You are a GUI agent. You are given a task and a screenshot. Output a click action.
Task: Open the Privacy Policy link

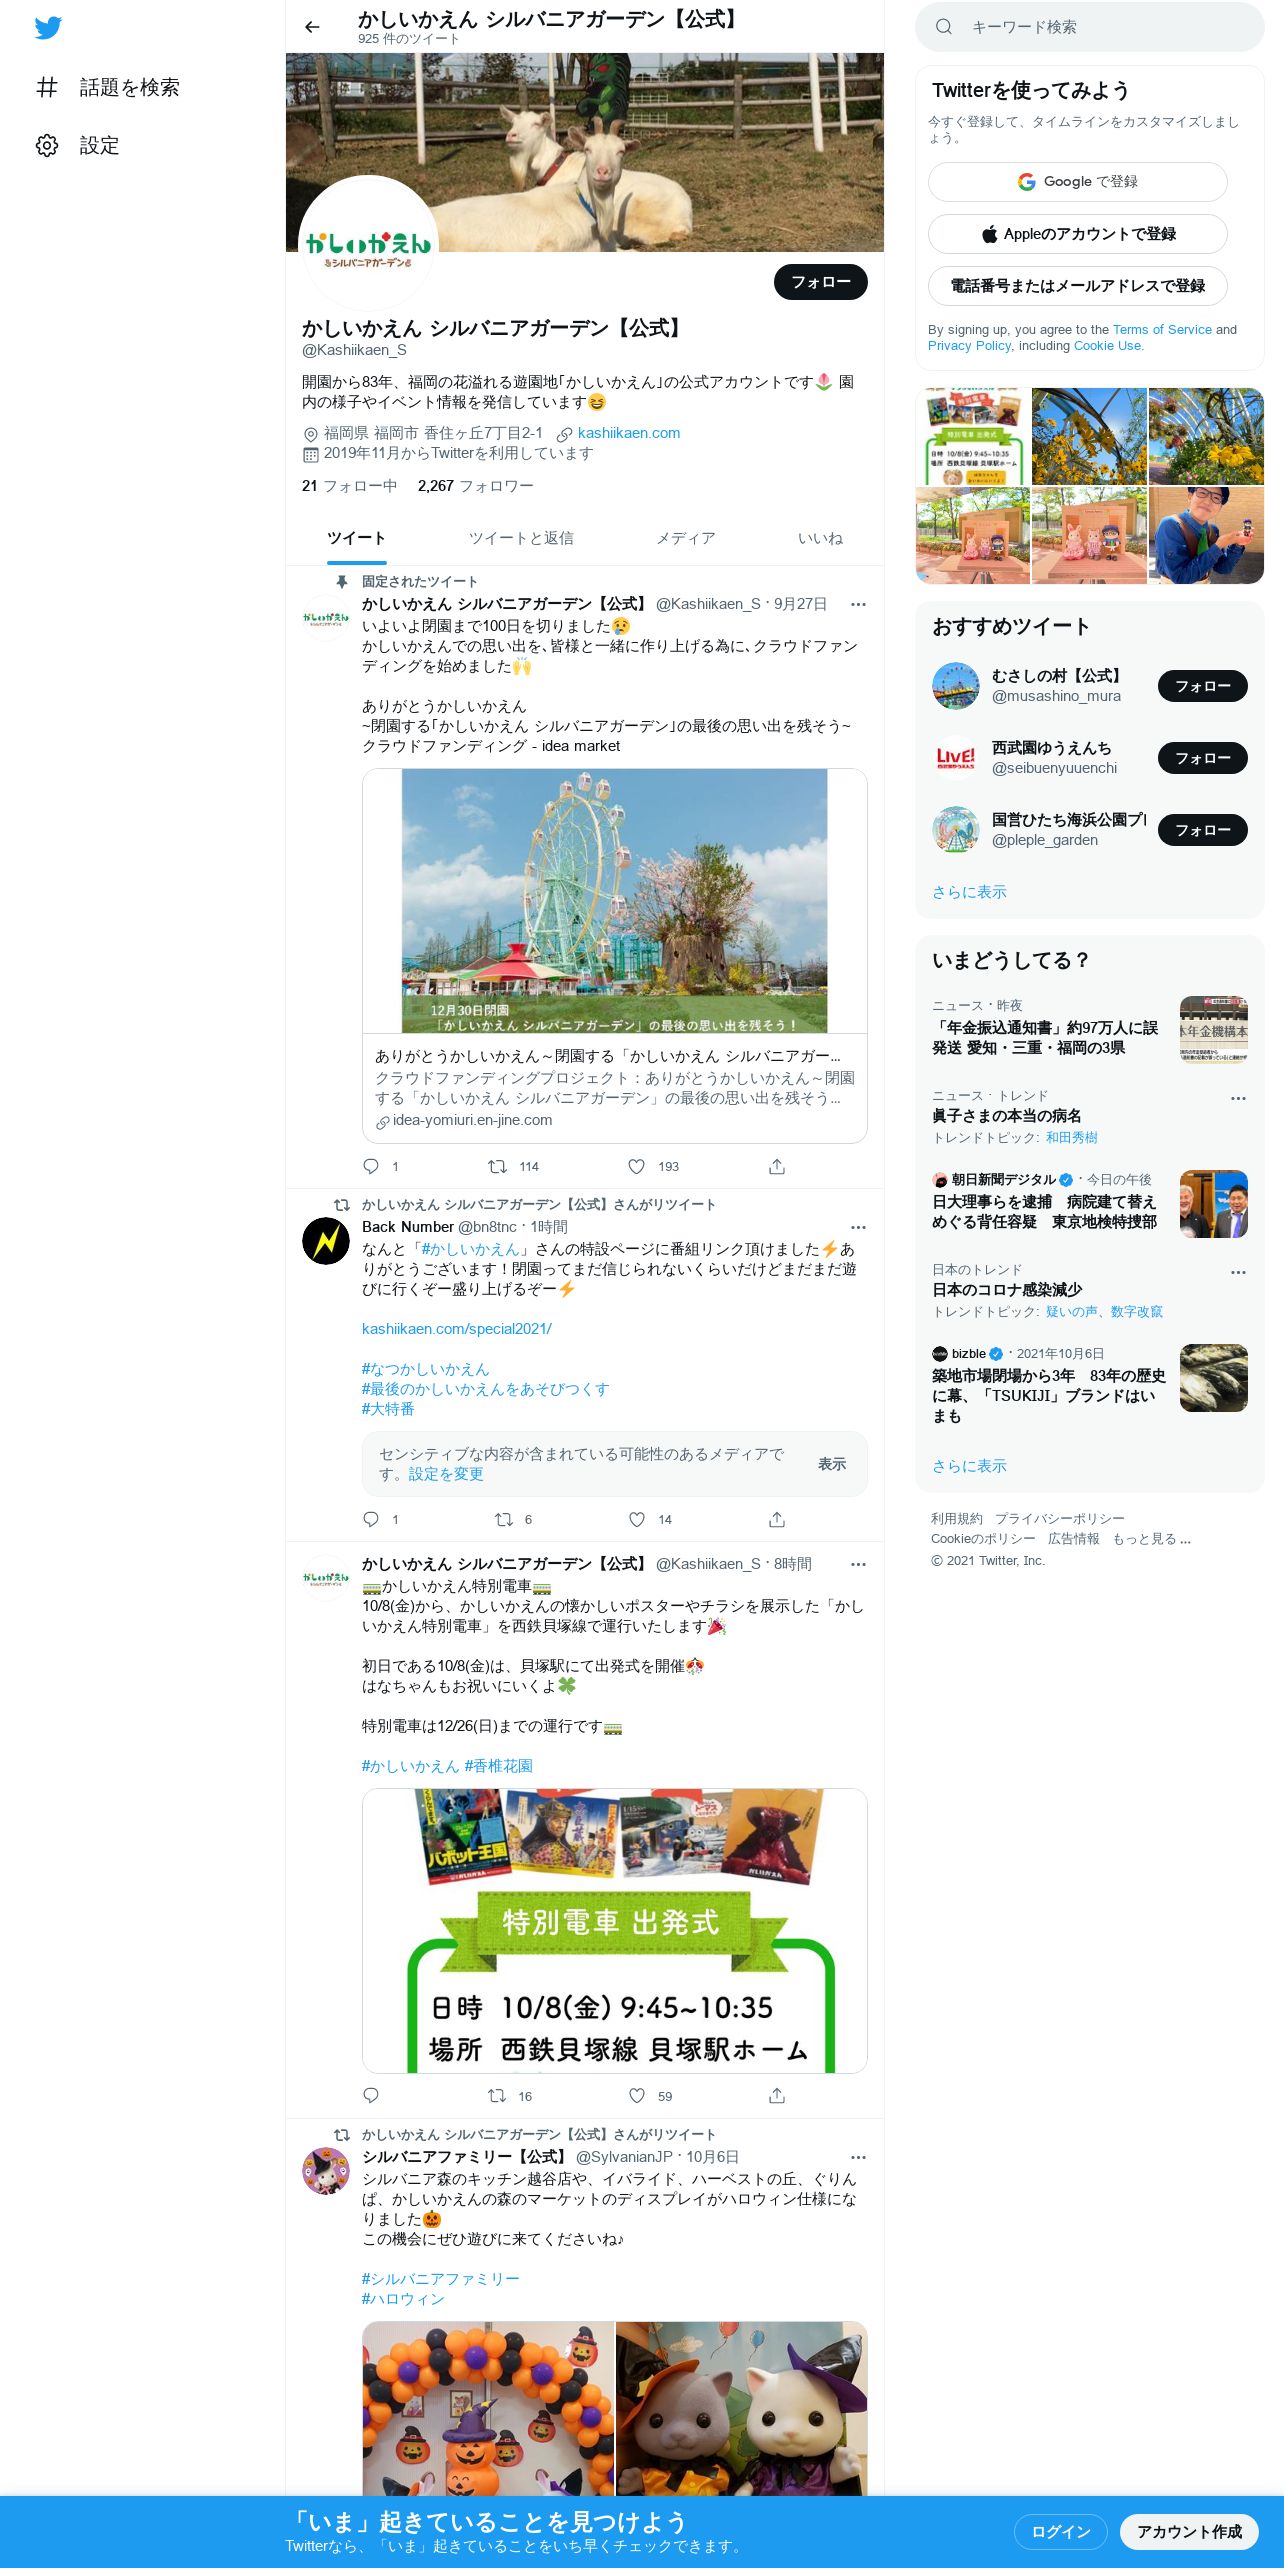click(970, 346)
